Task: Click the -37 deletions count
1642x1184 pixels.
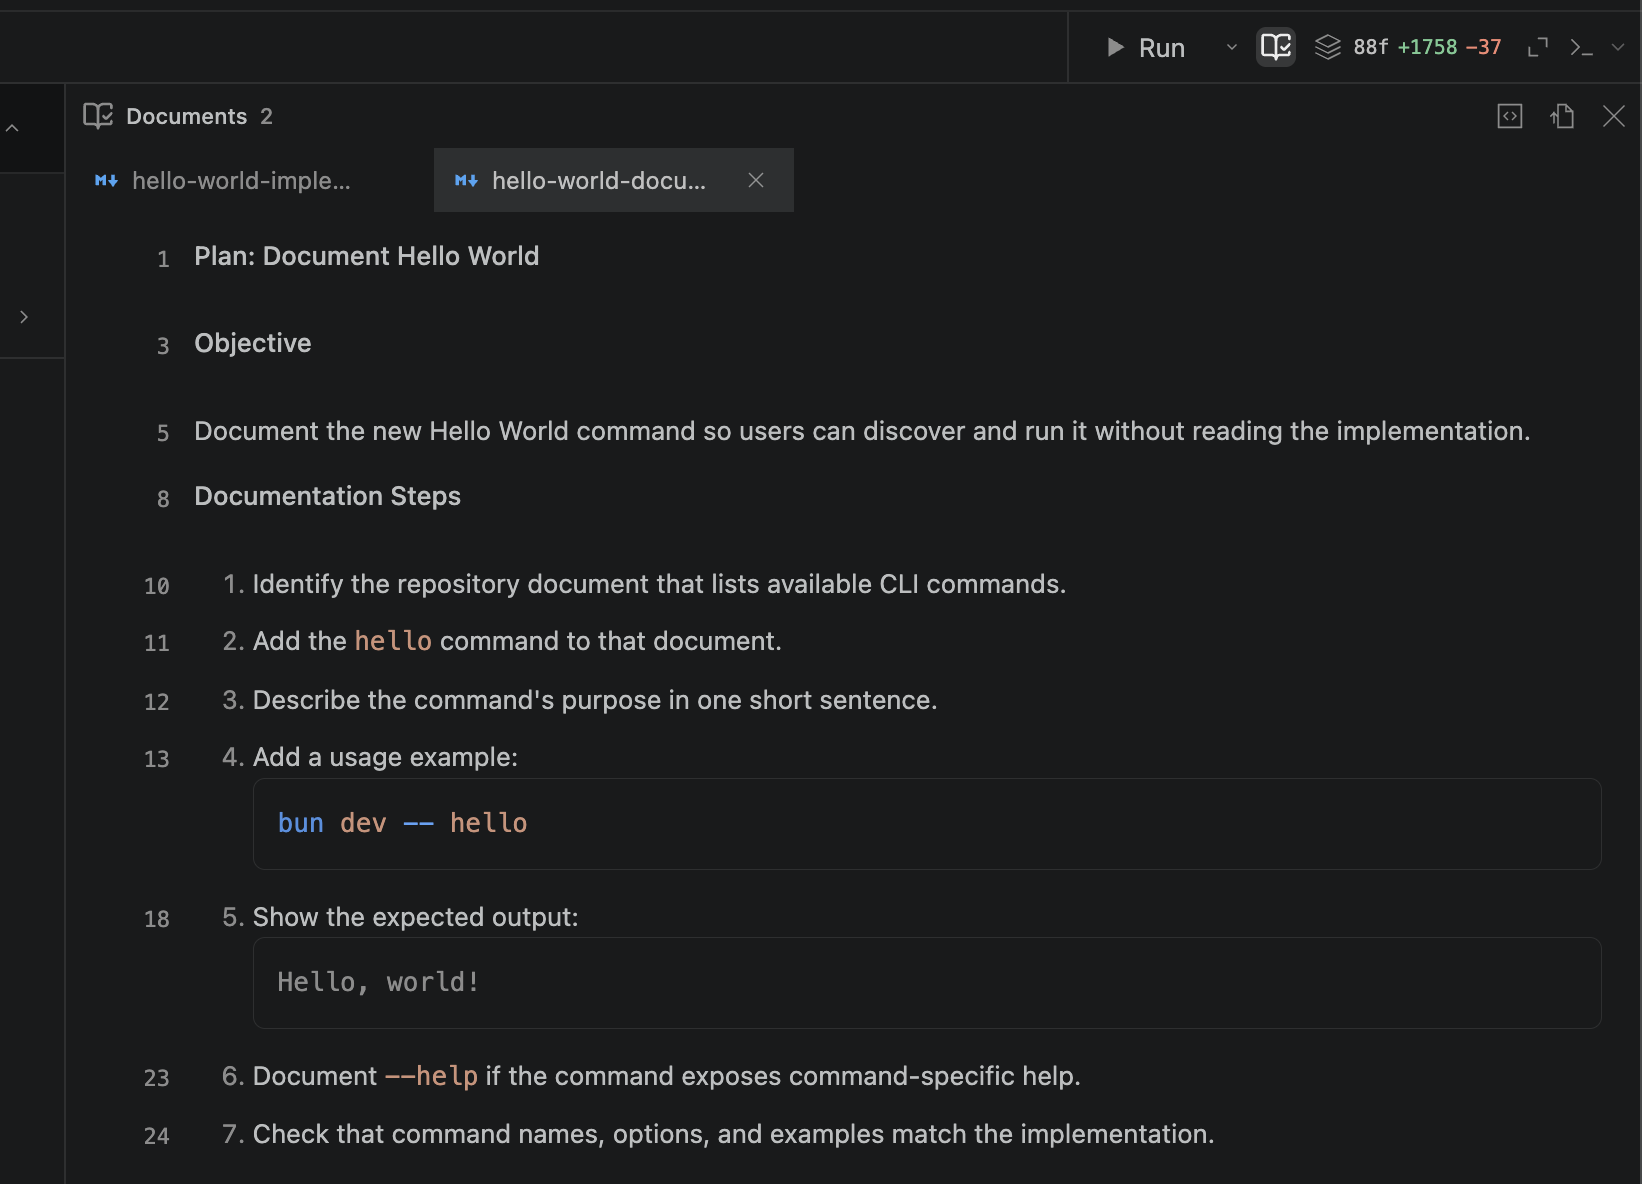Action: pos(1483,47)
